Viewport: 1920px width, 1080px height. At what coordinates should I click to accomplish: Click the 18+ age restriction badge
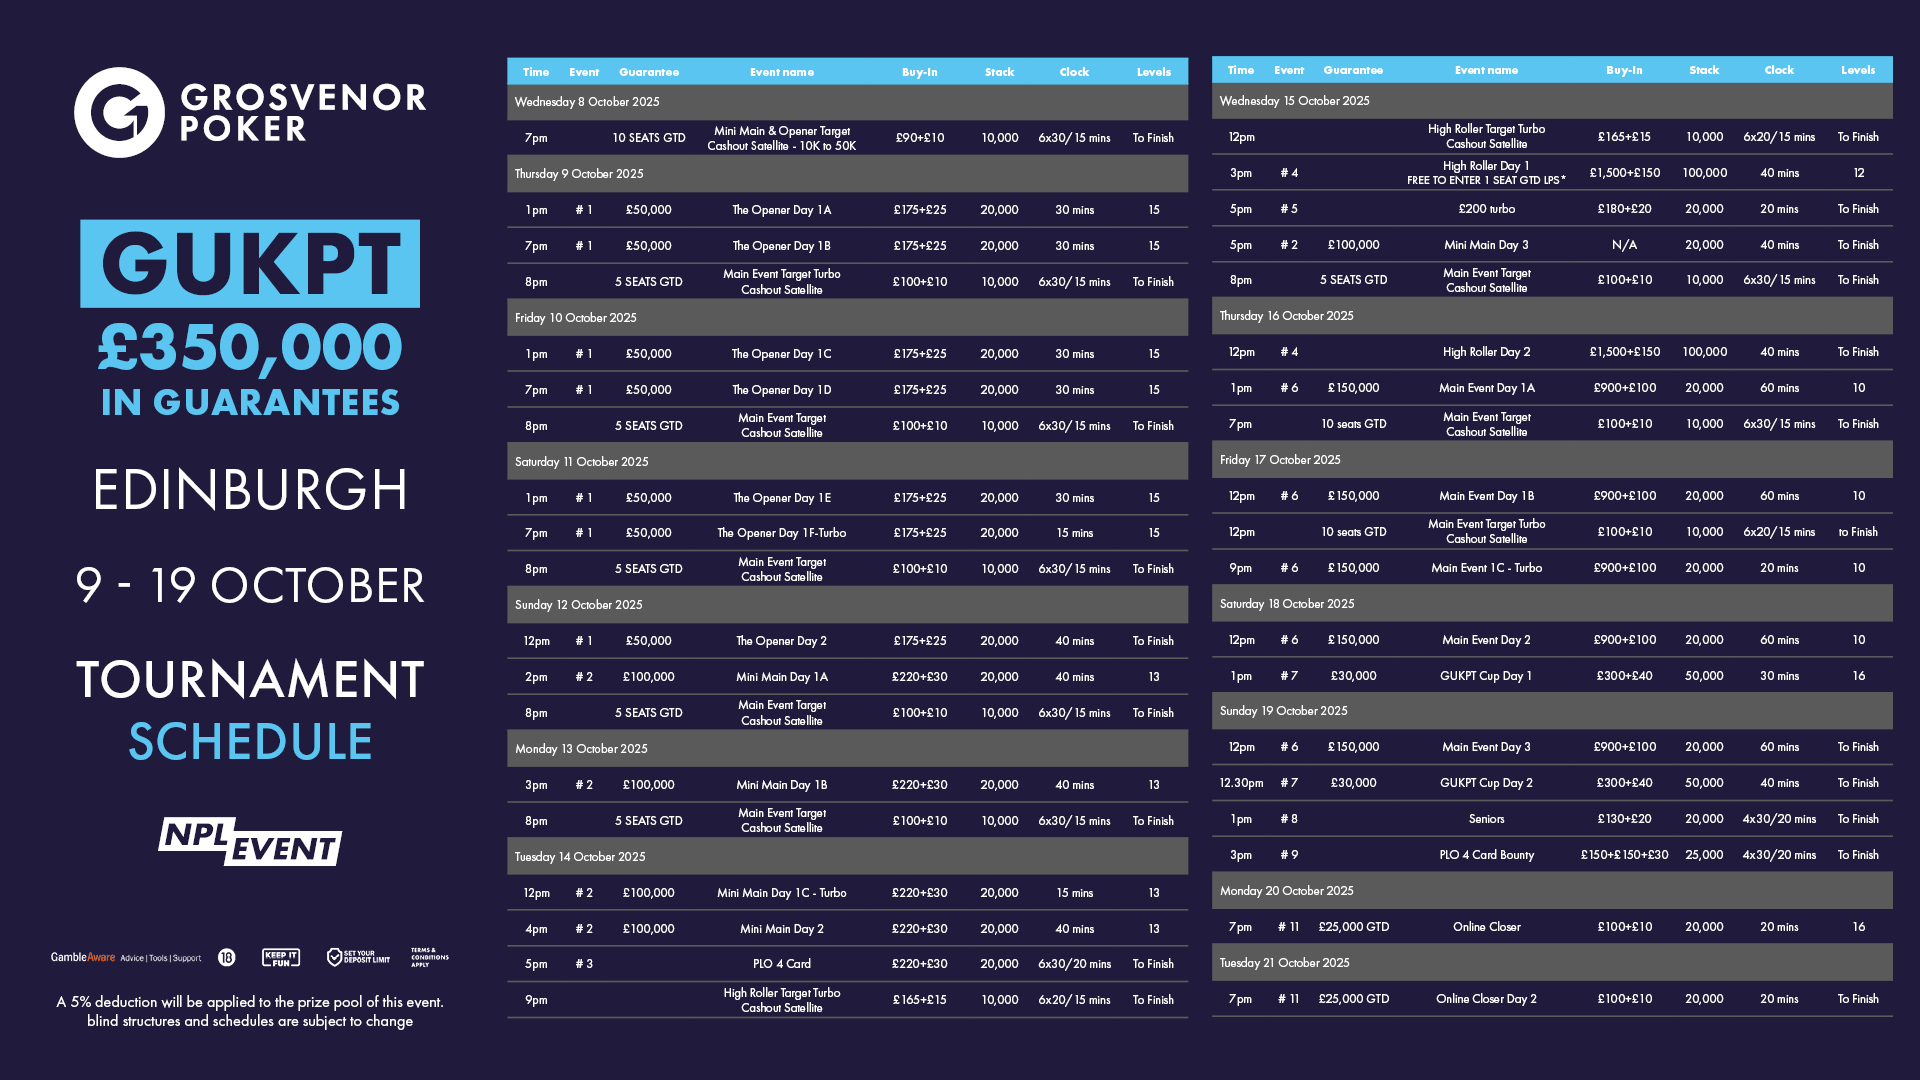point(227,958)
